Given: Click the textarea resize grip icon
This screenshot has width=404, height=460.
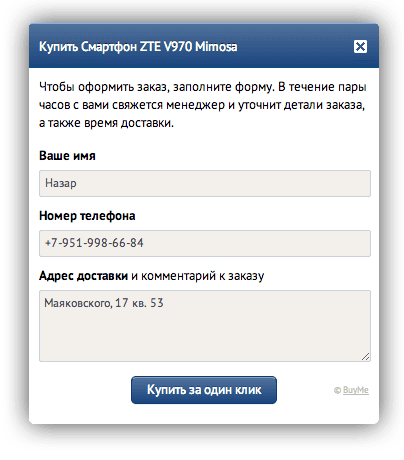Looking at the screenshot, I should pos(366,357).
